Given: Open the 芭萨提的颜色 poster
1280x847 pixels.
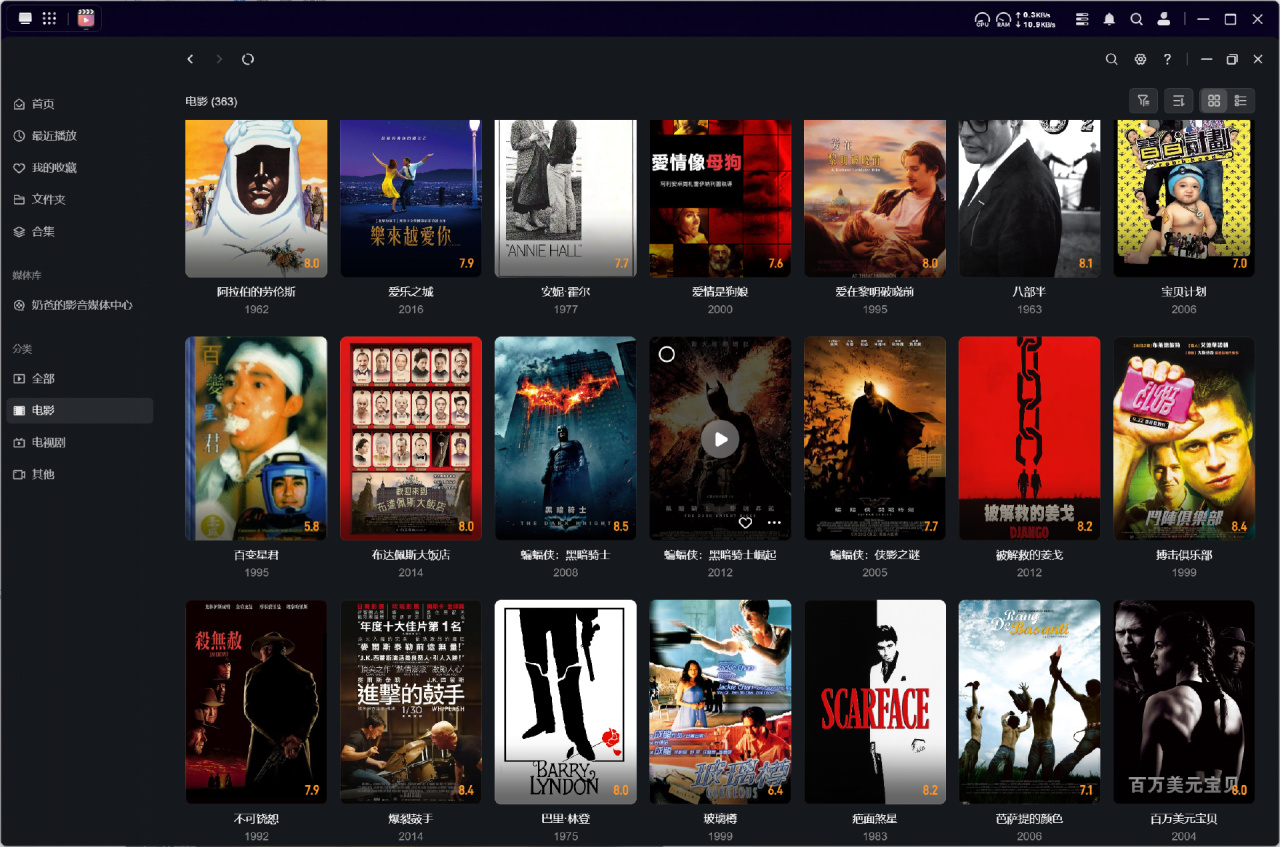Looking at the screenshot, I should (1030, 702).
